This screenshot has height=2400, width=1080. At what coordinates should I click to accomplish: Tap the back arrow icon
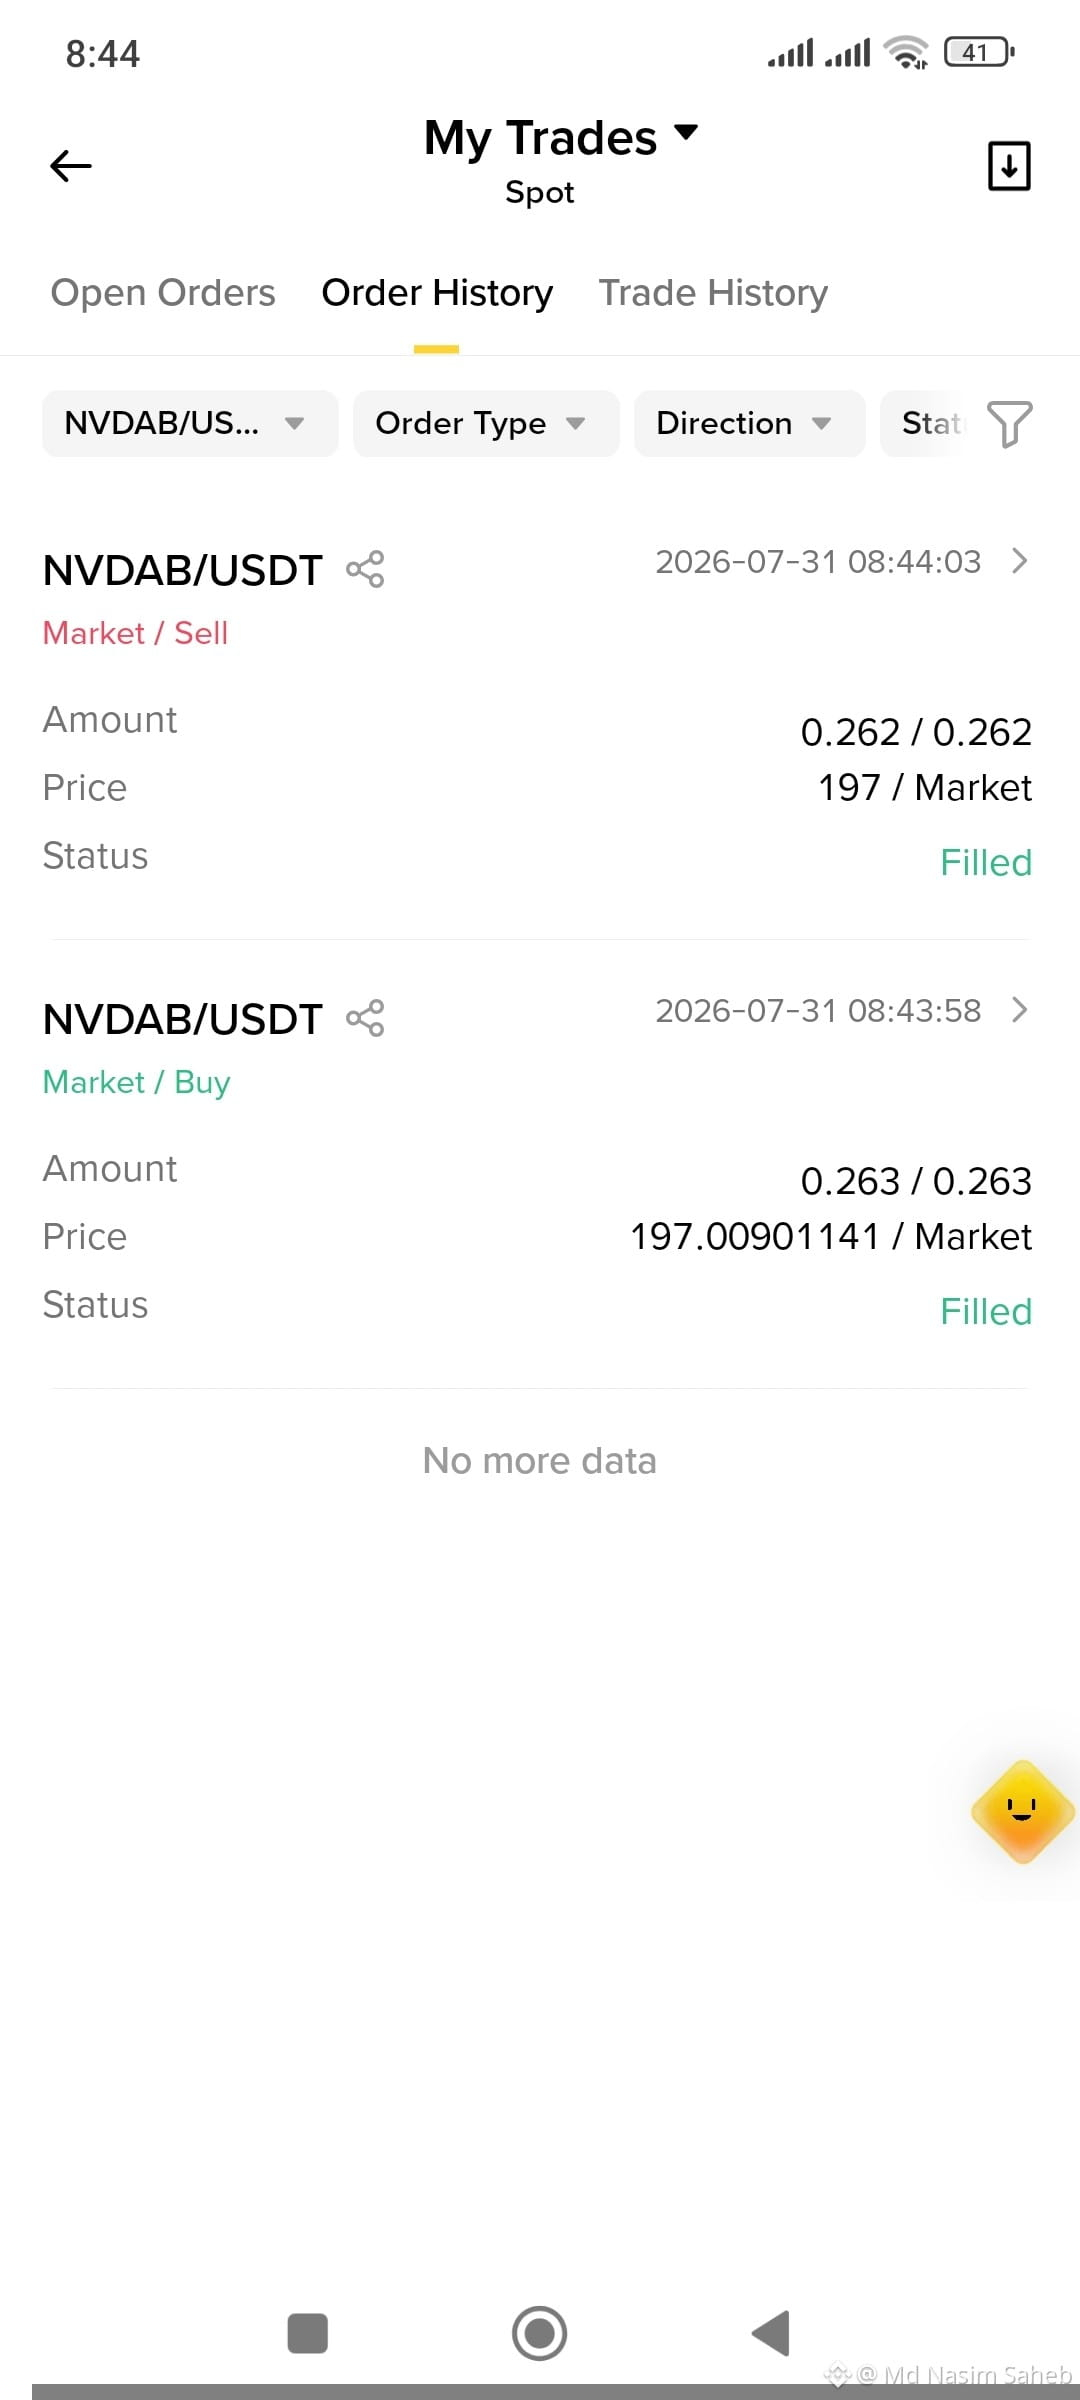coord(71,166)
